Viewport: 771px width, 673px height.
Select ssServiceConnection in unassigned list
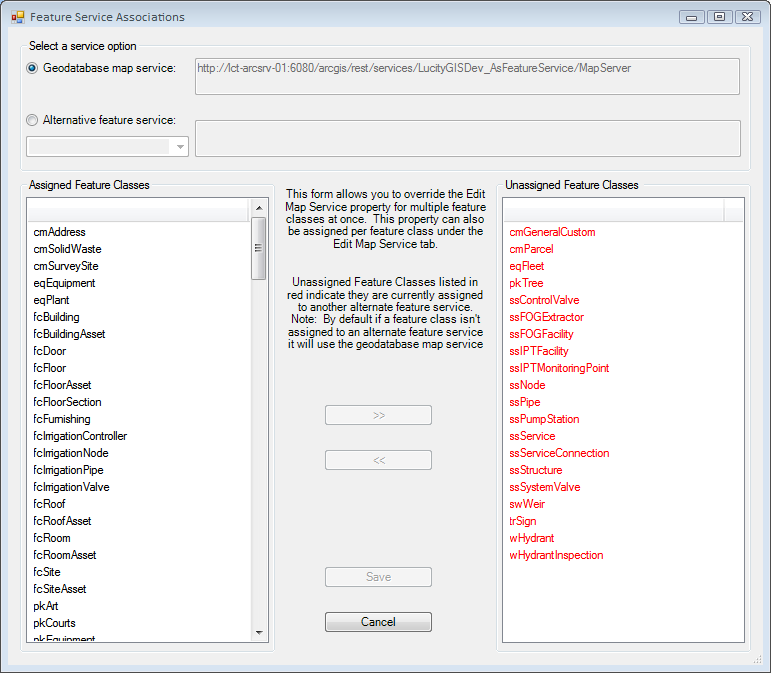(x=559, y=453)
